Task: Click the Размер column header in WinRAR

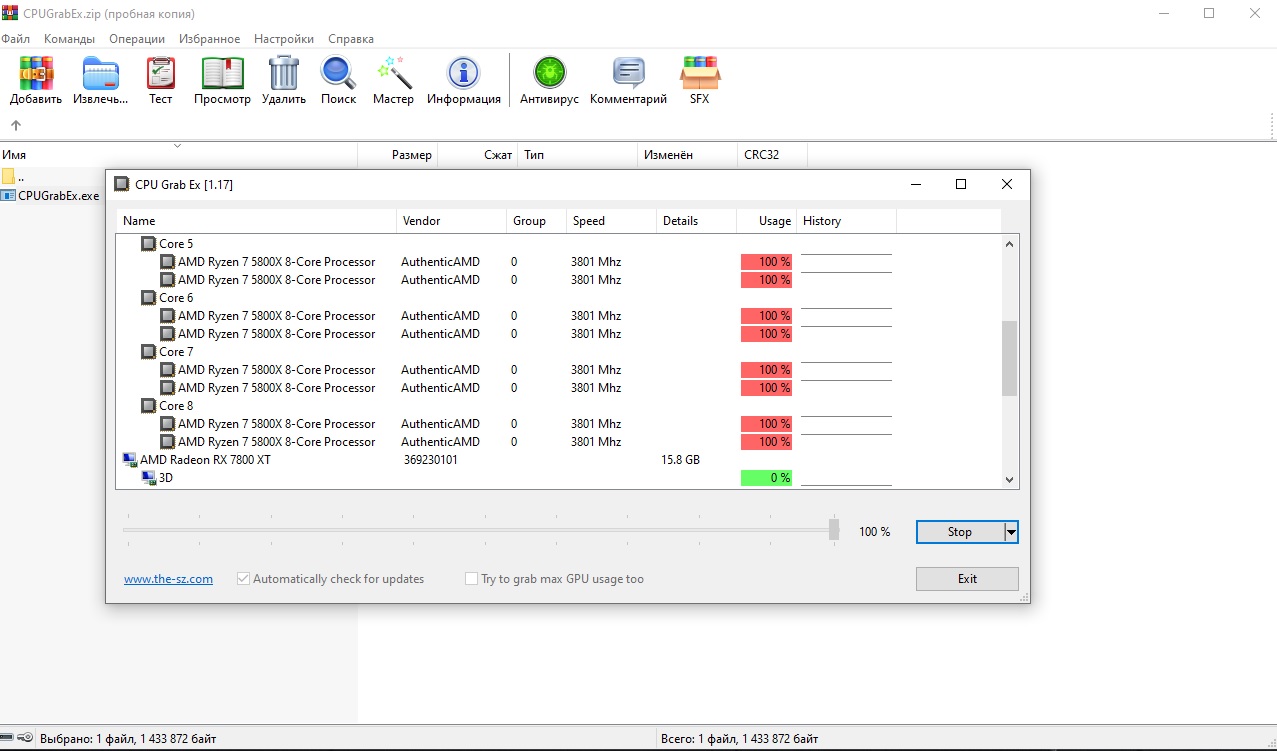Action: pyautogui.click(x=398, y=155)
